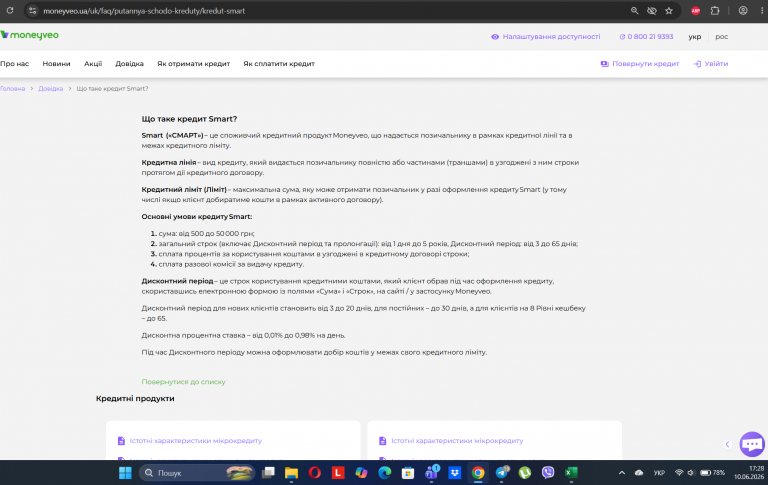Open the Про нас menu item
The width and height of the screenshot is (768, 485).
[x=15, y=64]
